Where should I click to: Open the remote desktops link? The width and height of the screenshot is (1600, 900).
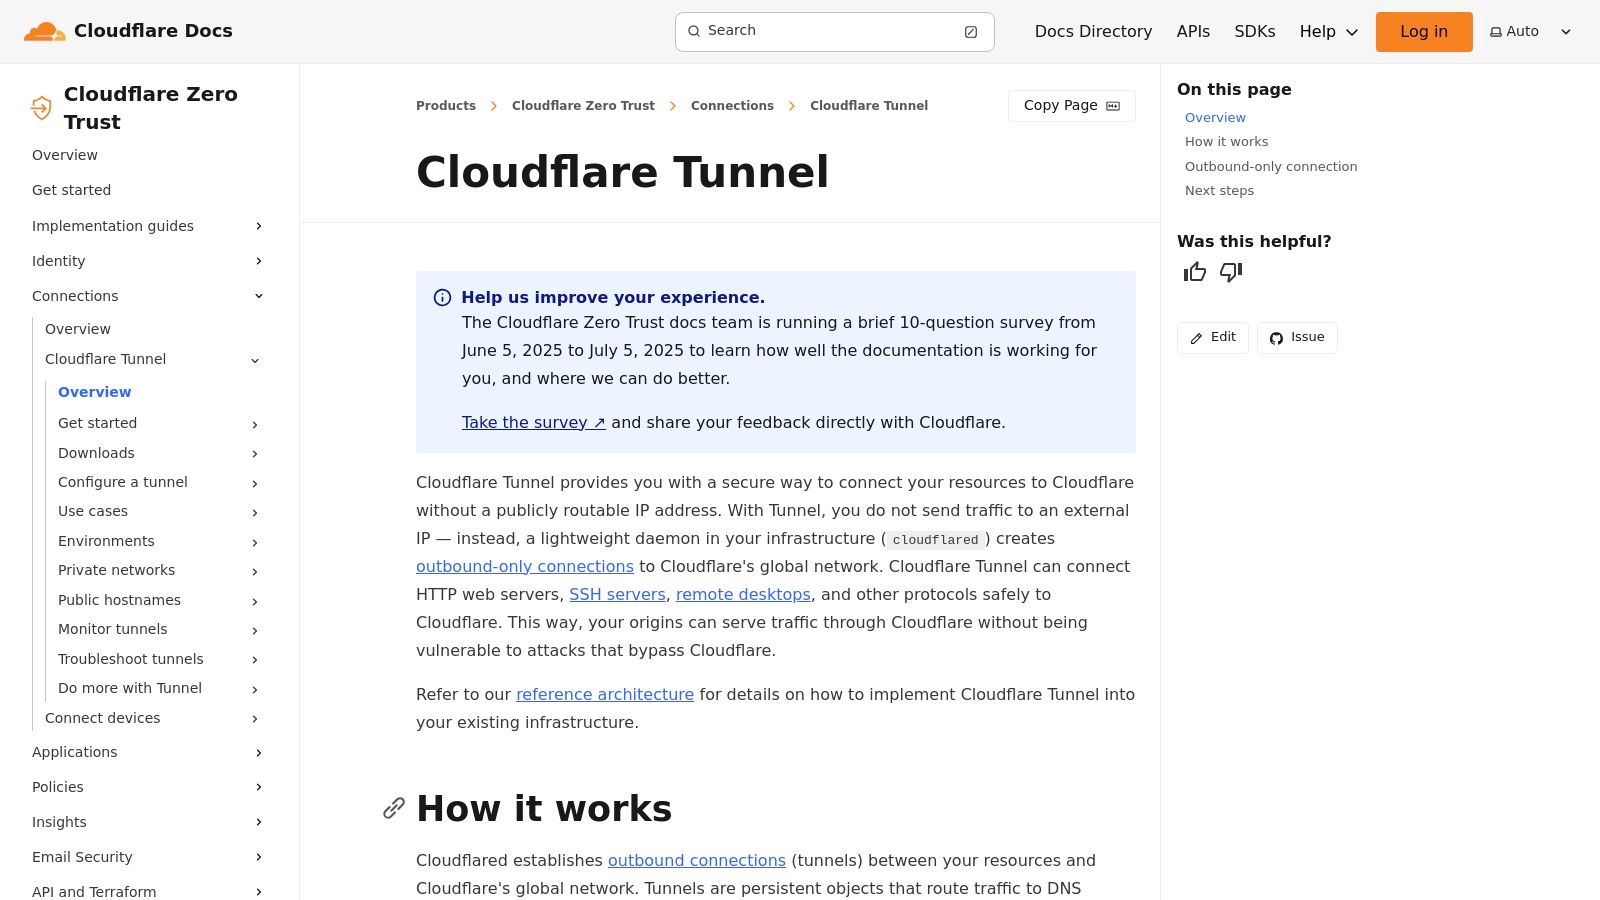[x=743, y=595]
